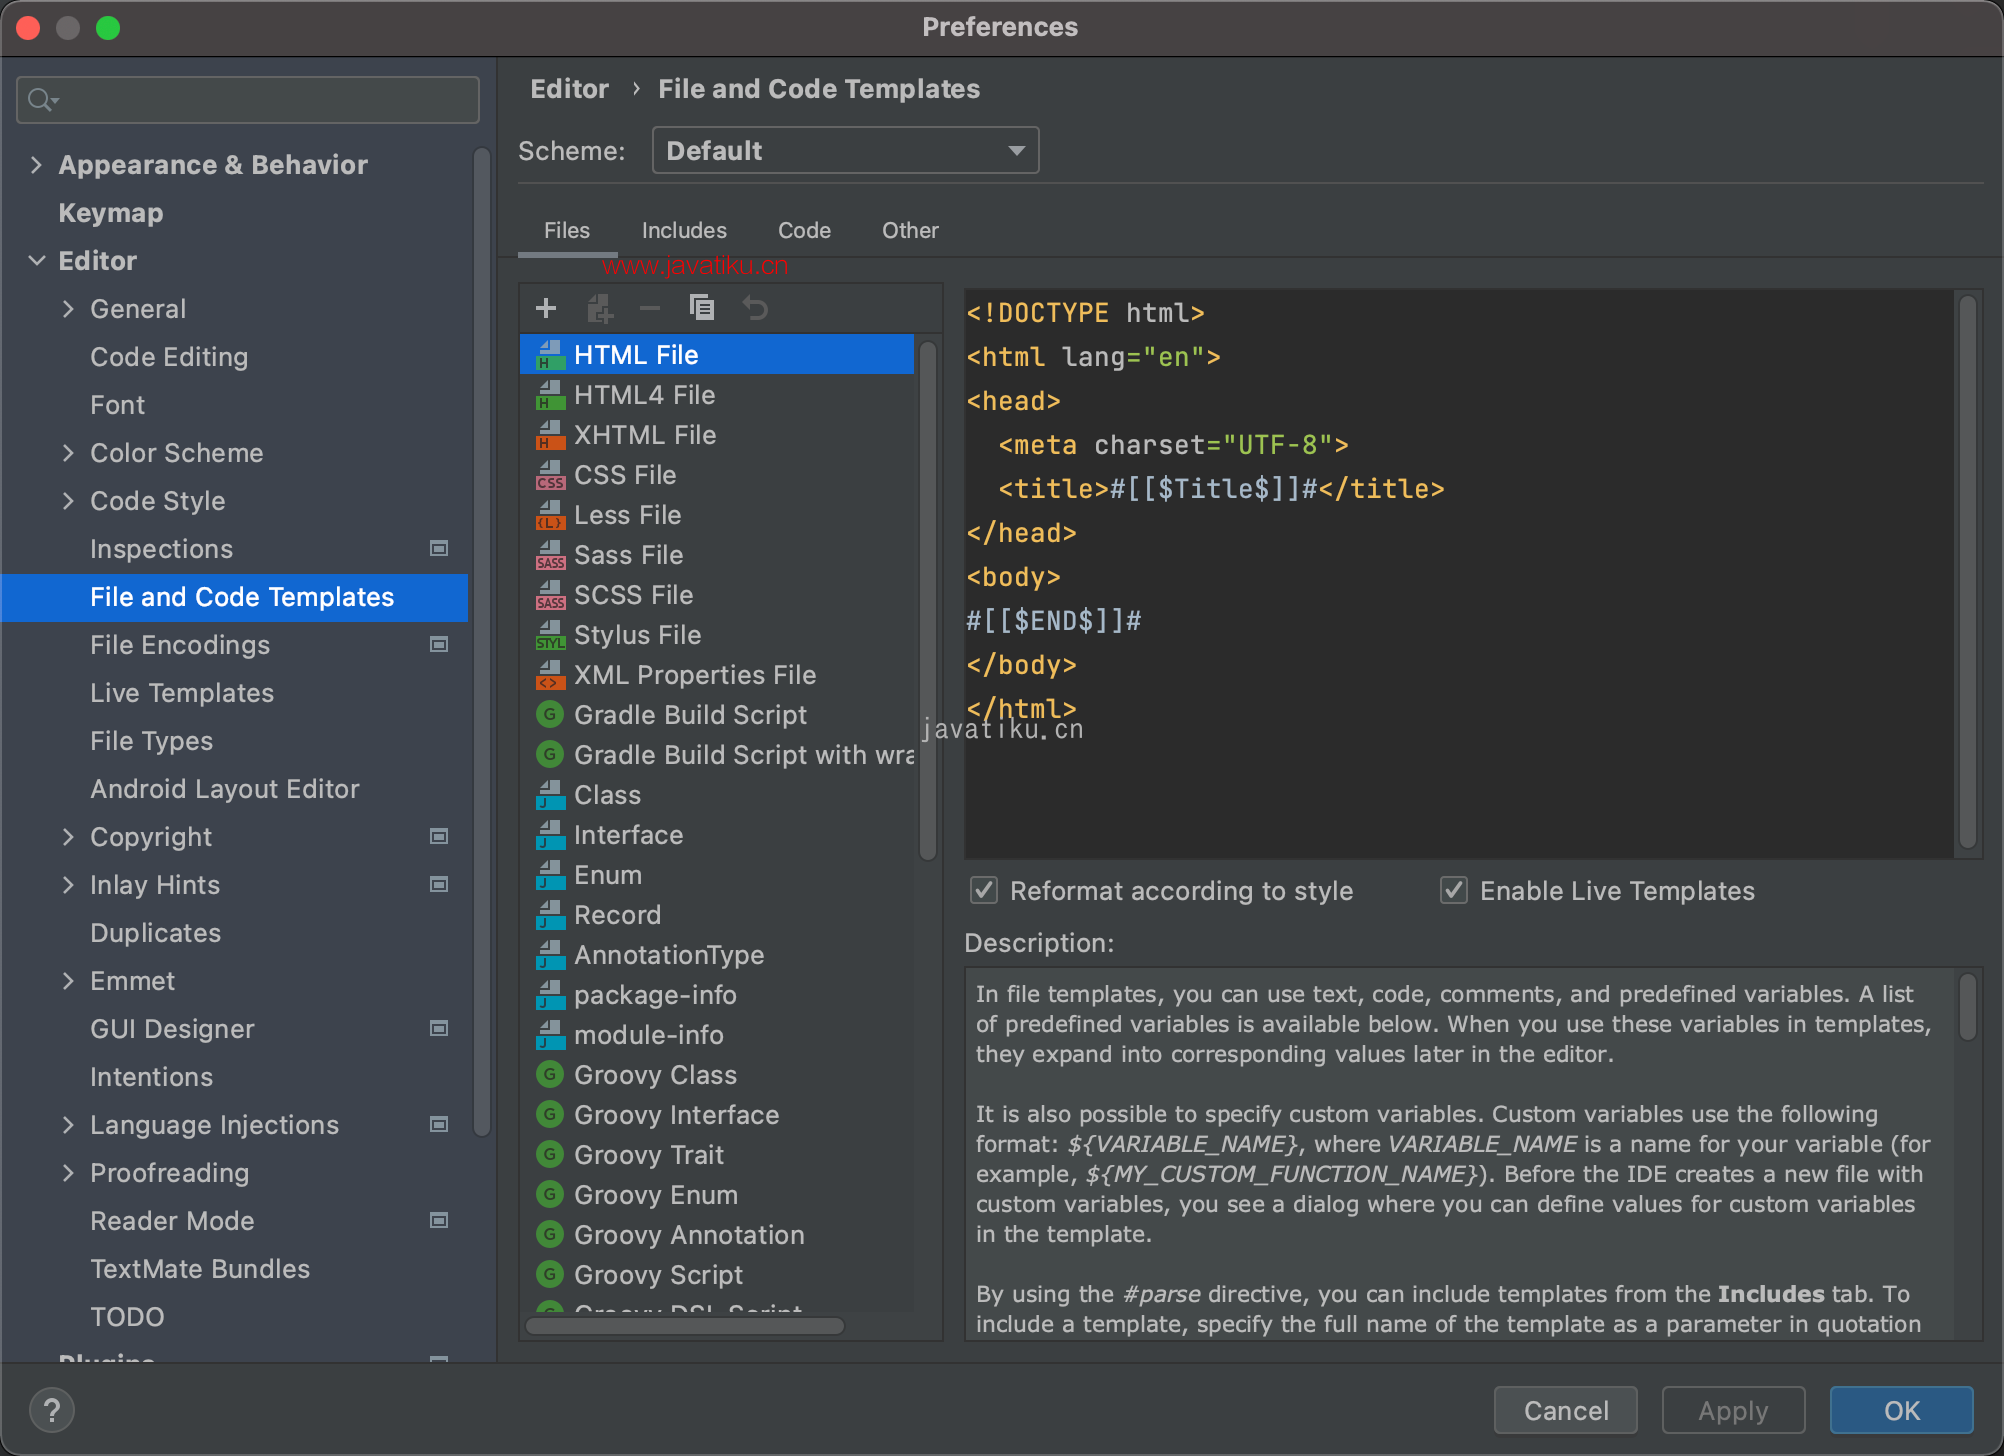This screenshot has width=2004, height=1456.
Task: Click the help question mark icon
Action: tap(52, 1410)
